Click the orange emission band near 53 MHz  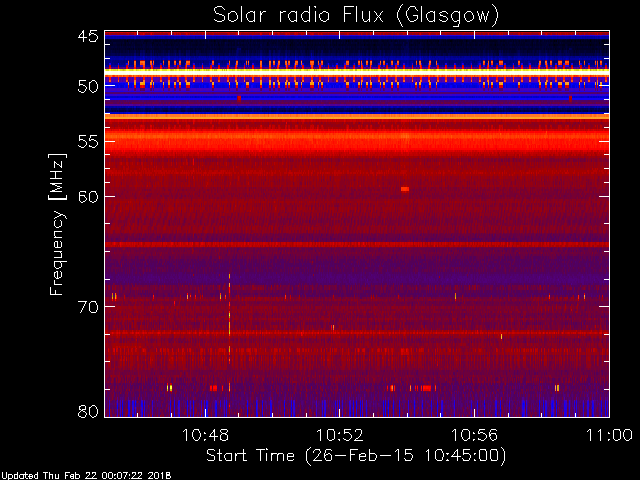pos(357,117)
